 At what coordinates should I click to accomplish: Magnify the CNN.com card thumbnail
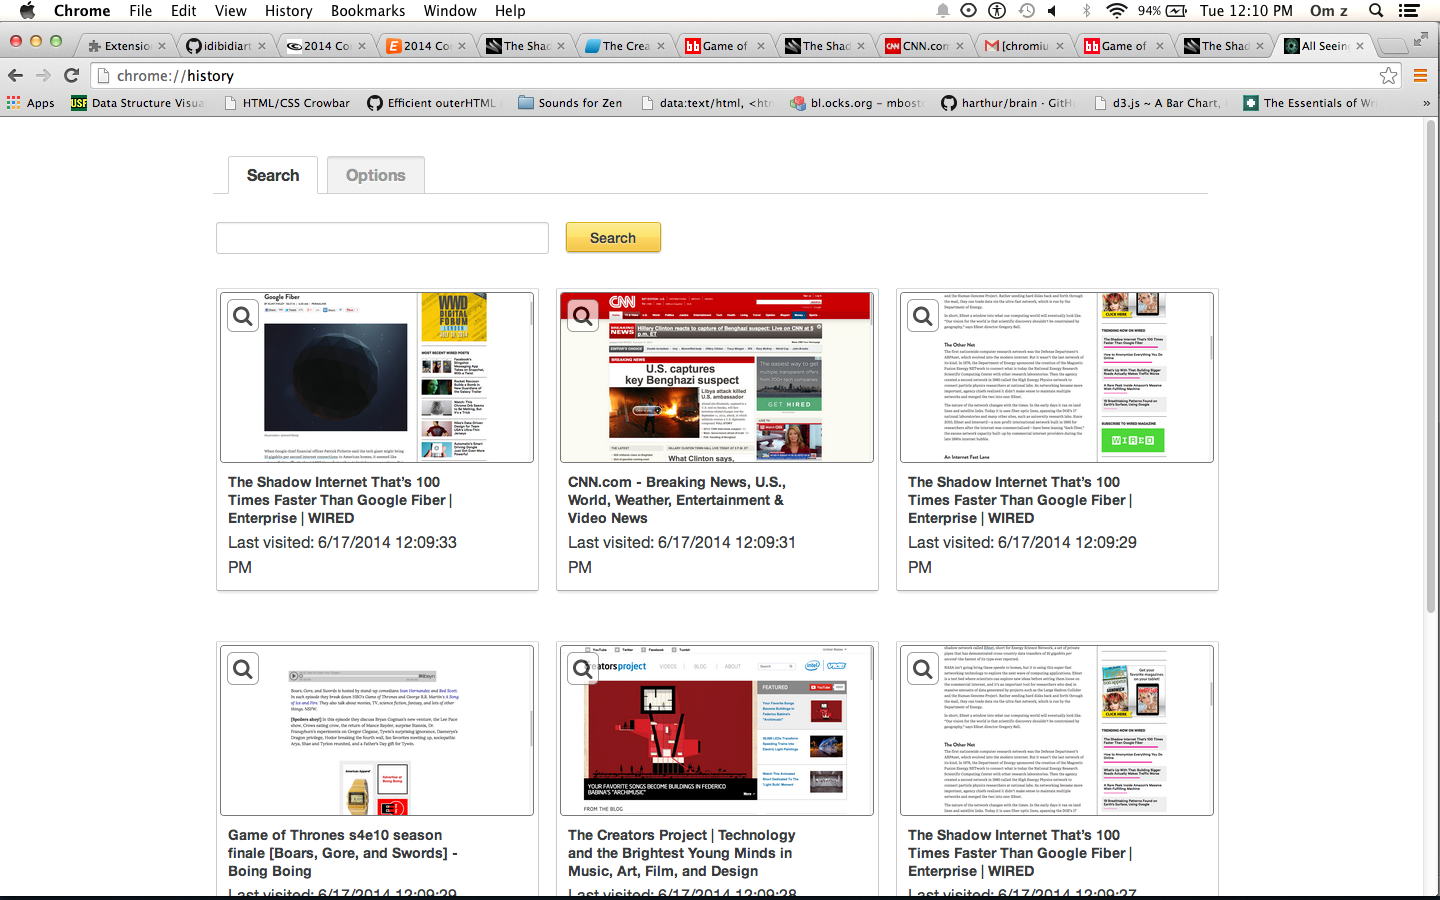583,317
